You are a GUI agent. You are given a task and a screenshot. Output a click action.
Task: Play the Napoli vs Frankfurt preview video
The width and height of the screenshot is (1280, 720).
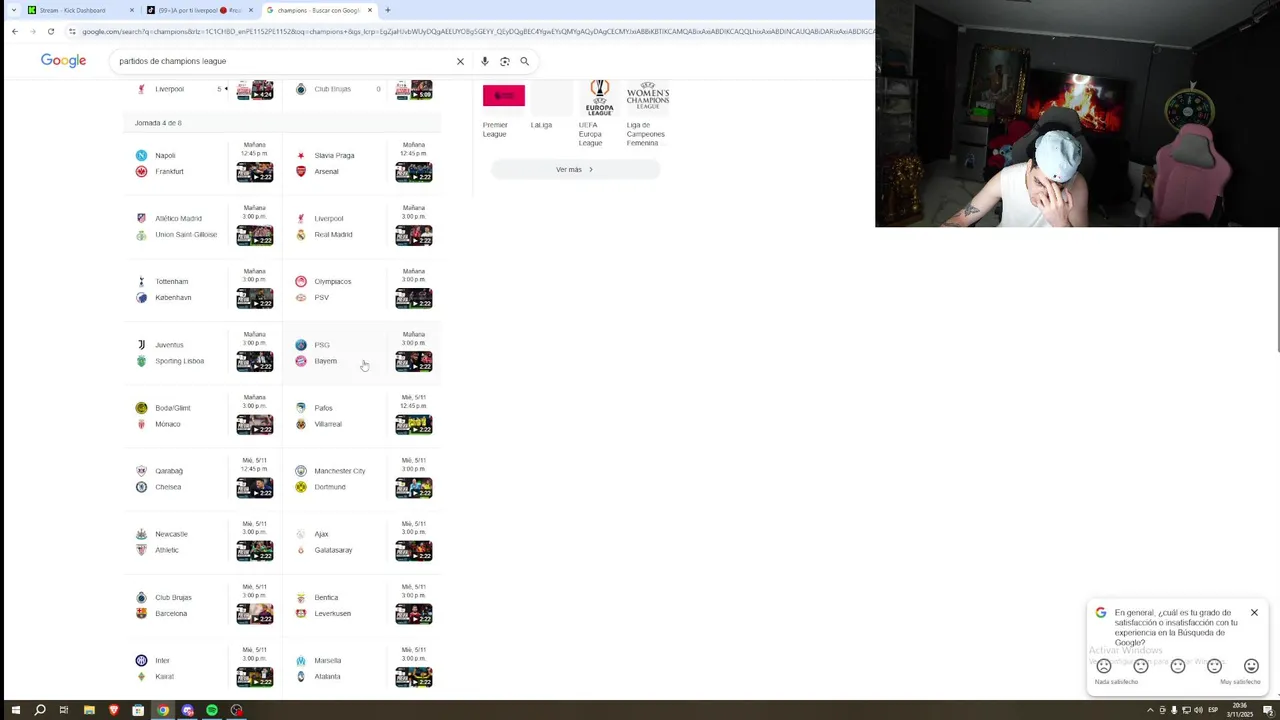pos(254,172)
